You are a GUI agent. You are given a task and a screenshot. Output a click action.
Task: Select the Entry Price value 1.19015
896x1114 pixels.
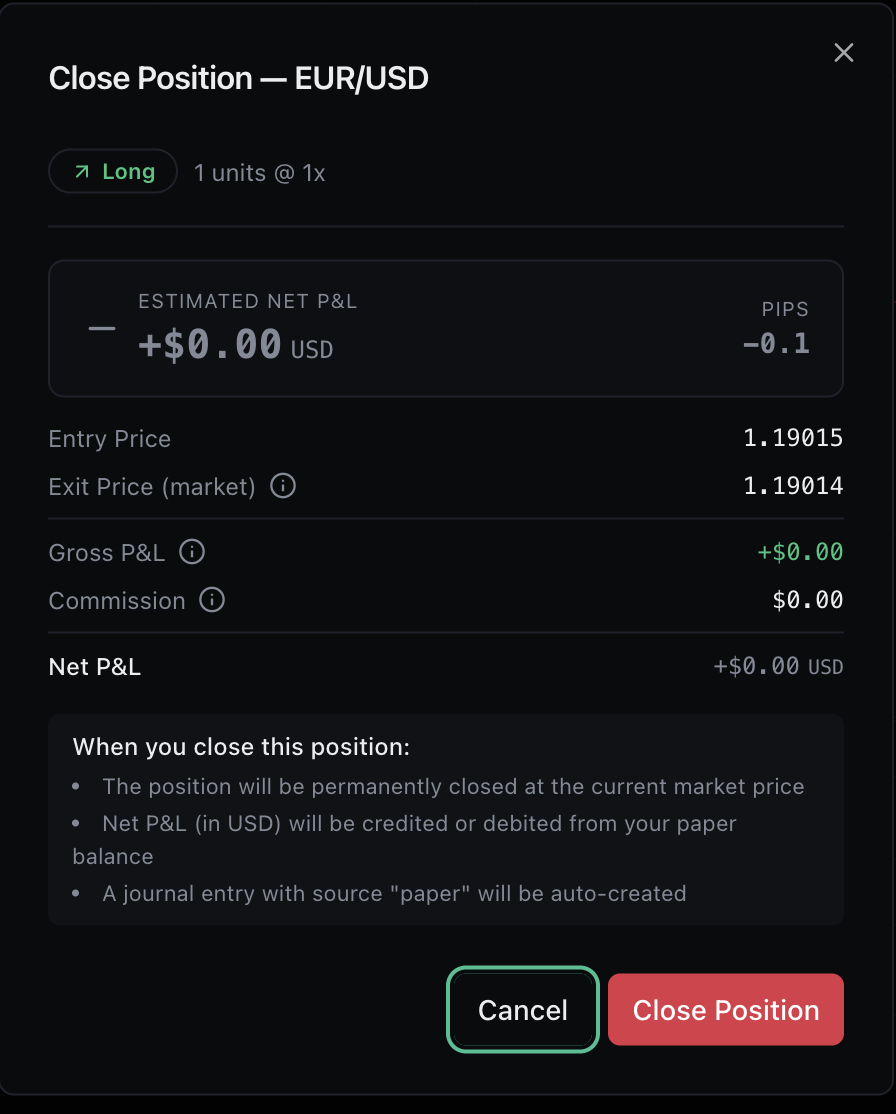[792, 438]
